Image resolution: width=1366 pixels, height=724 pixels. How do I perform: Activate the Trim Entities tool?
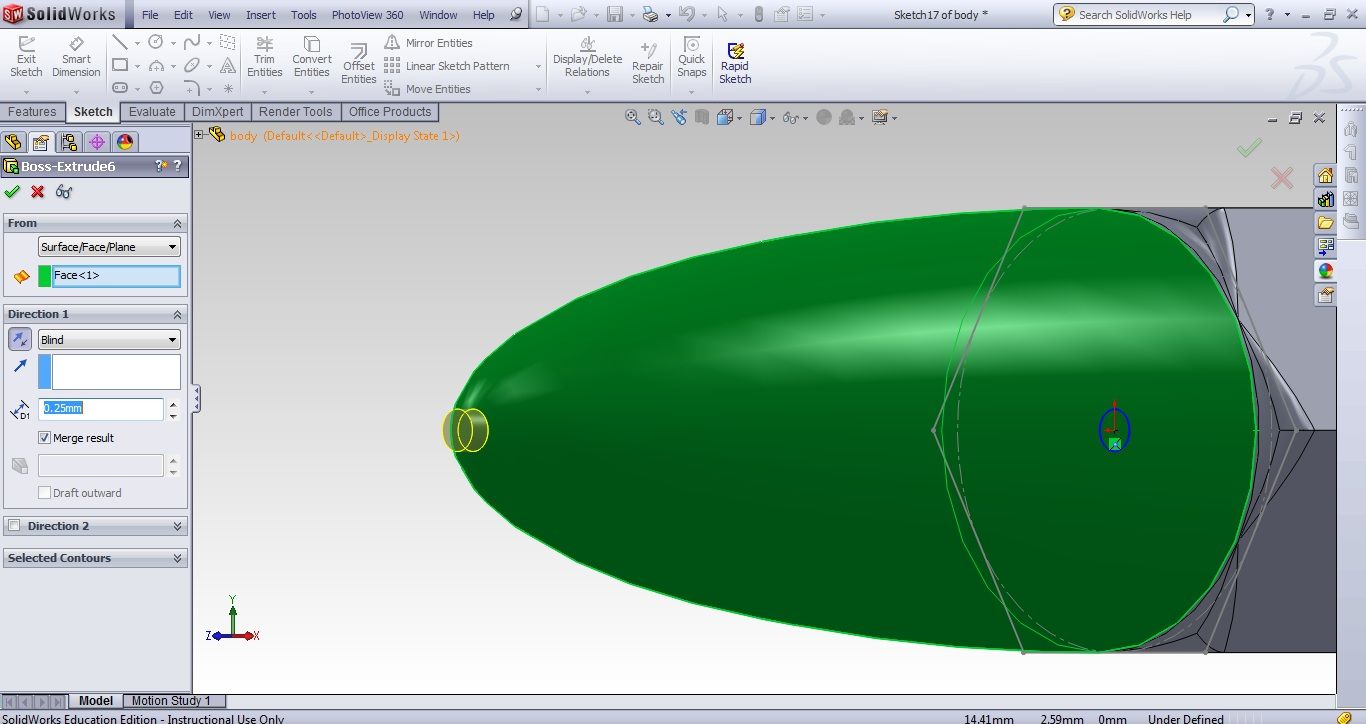pos(264,56)
